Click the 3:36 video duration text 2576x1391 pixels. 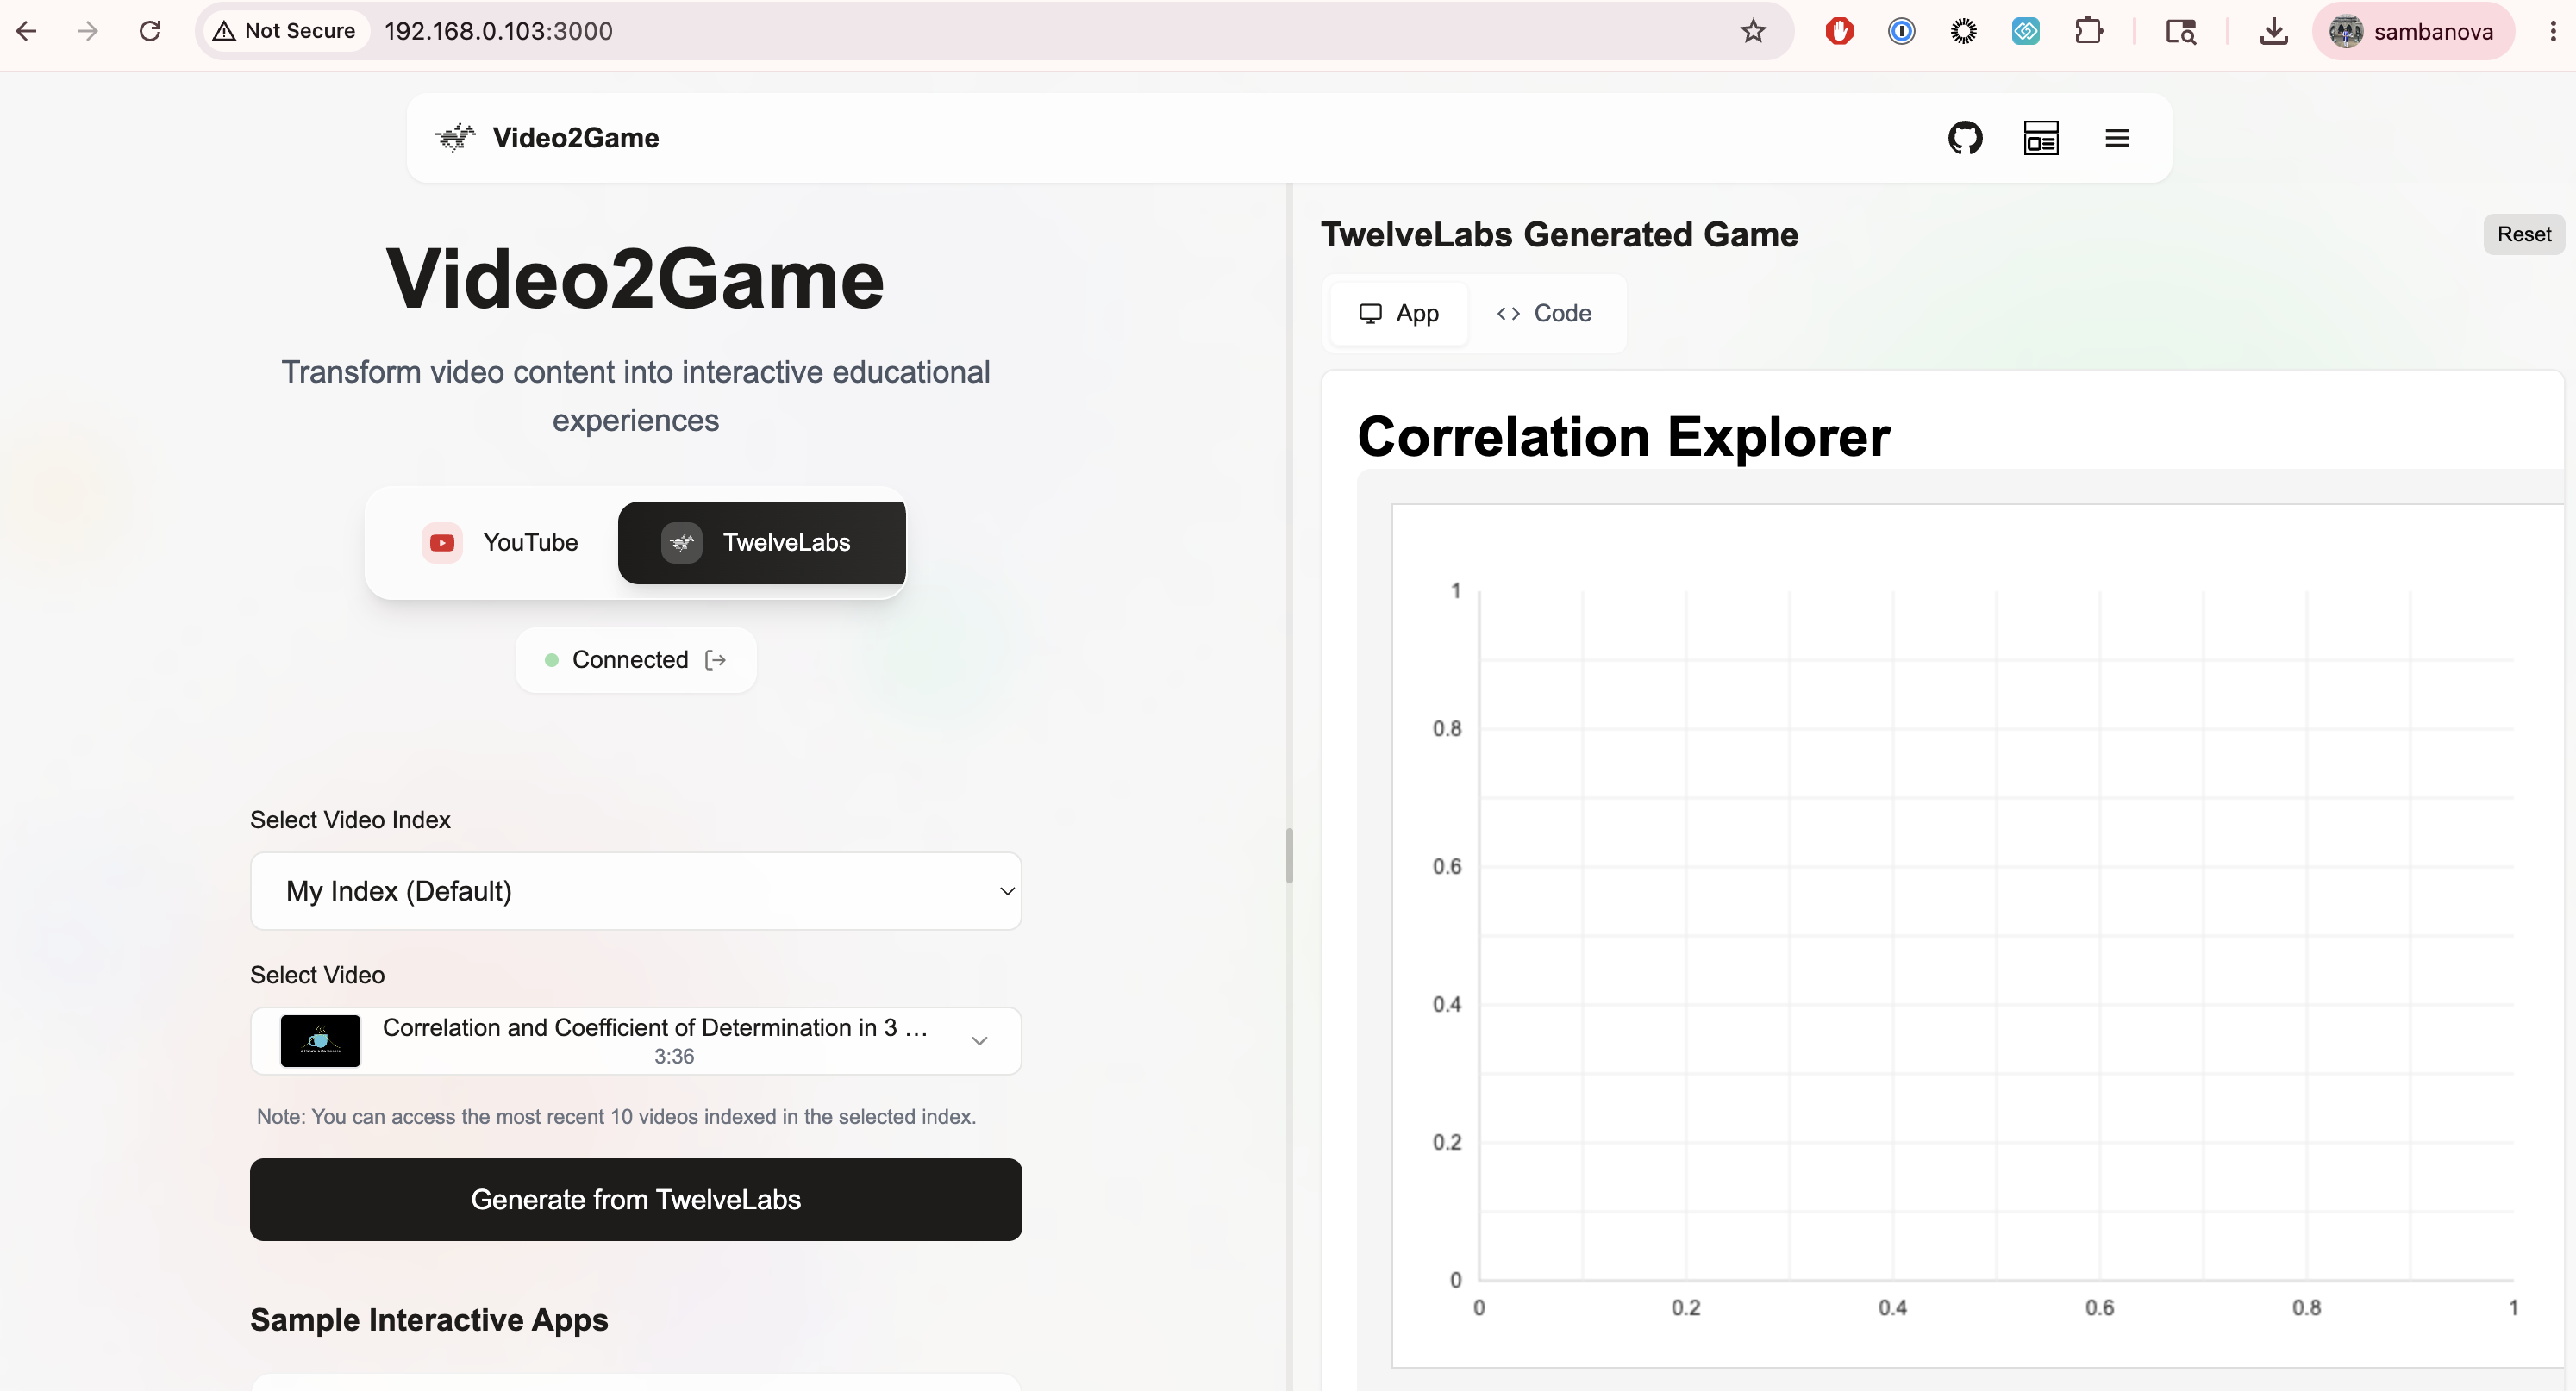click(674, 1057)
